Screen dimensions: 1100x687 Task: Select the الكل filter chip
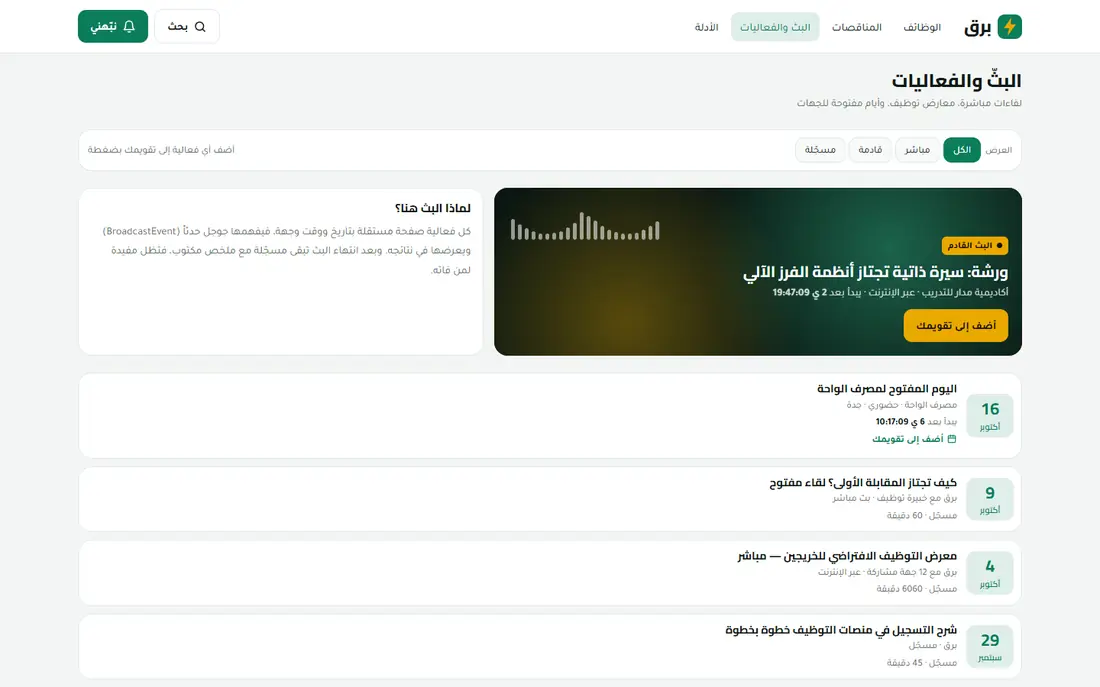962,150
